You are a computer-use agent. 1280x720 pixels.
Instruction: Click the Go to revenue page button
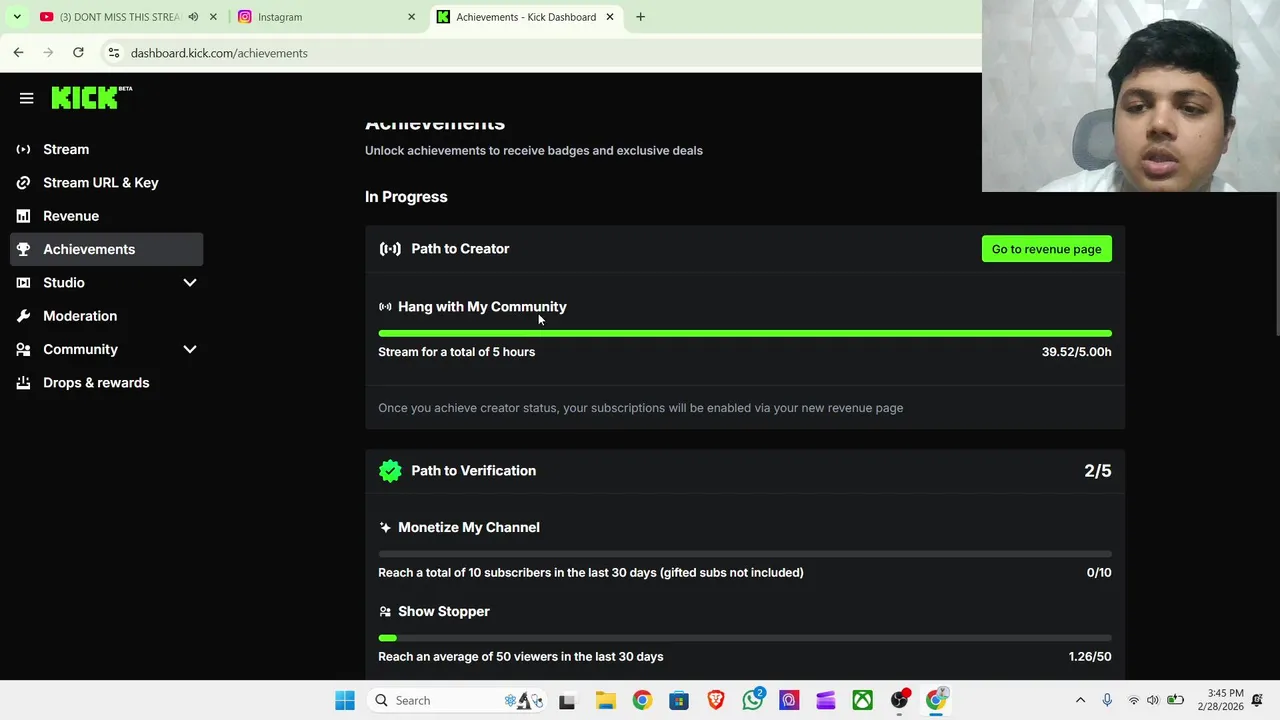pyautogui.click(x=1046, y=249)
